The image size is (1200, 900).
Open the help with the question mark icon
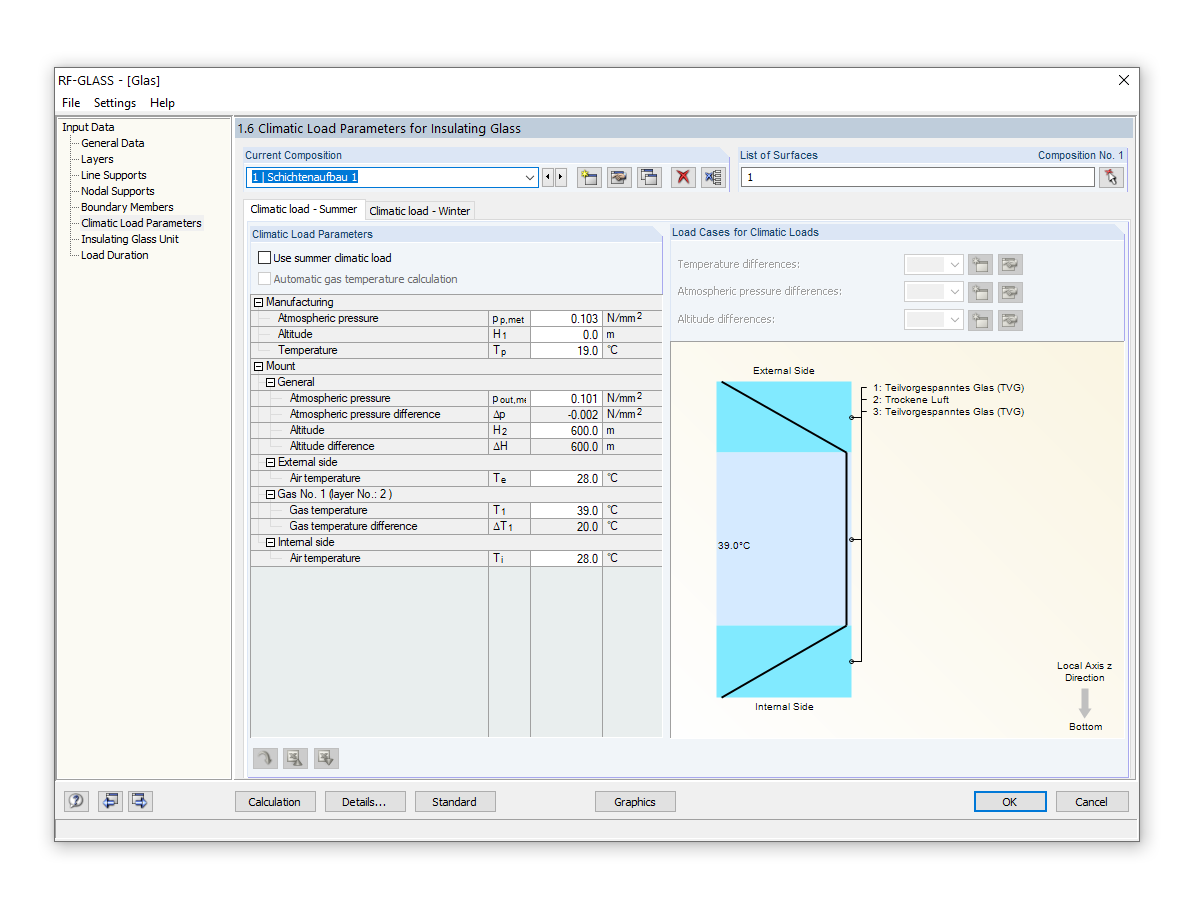pyautogui.click(x=76, y=801)
